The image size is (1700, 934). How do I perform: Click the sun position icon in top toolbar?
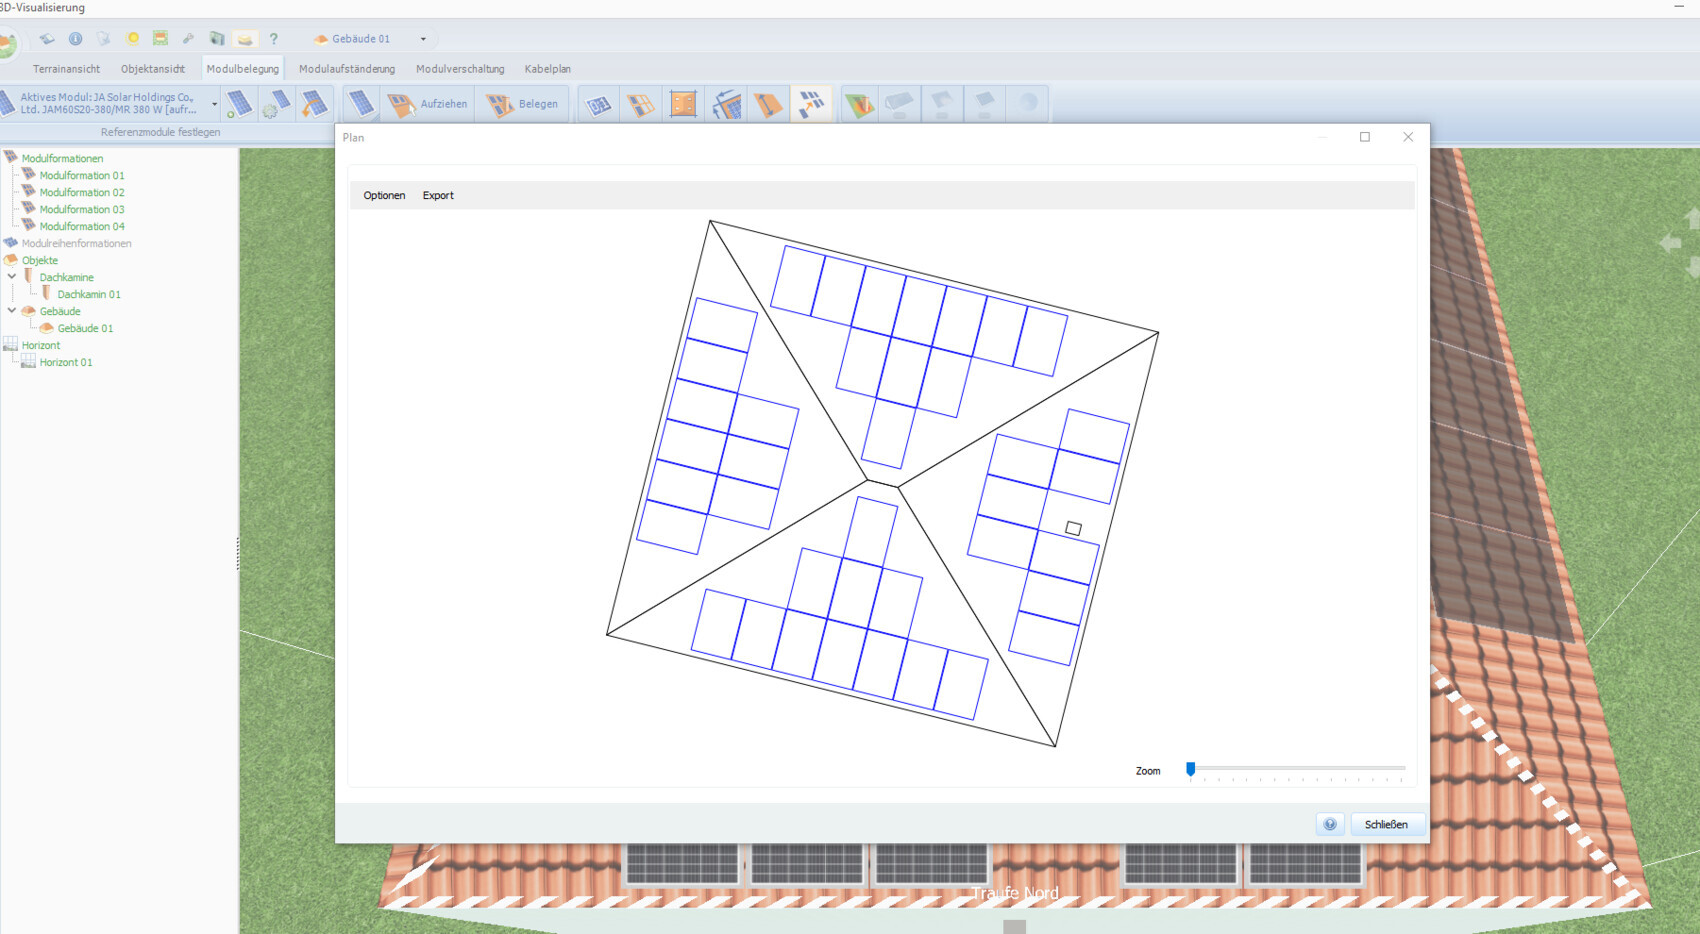(132, 39)
